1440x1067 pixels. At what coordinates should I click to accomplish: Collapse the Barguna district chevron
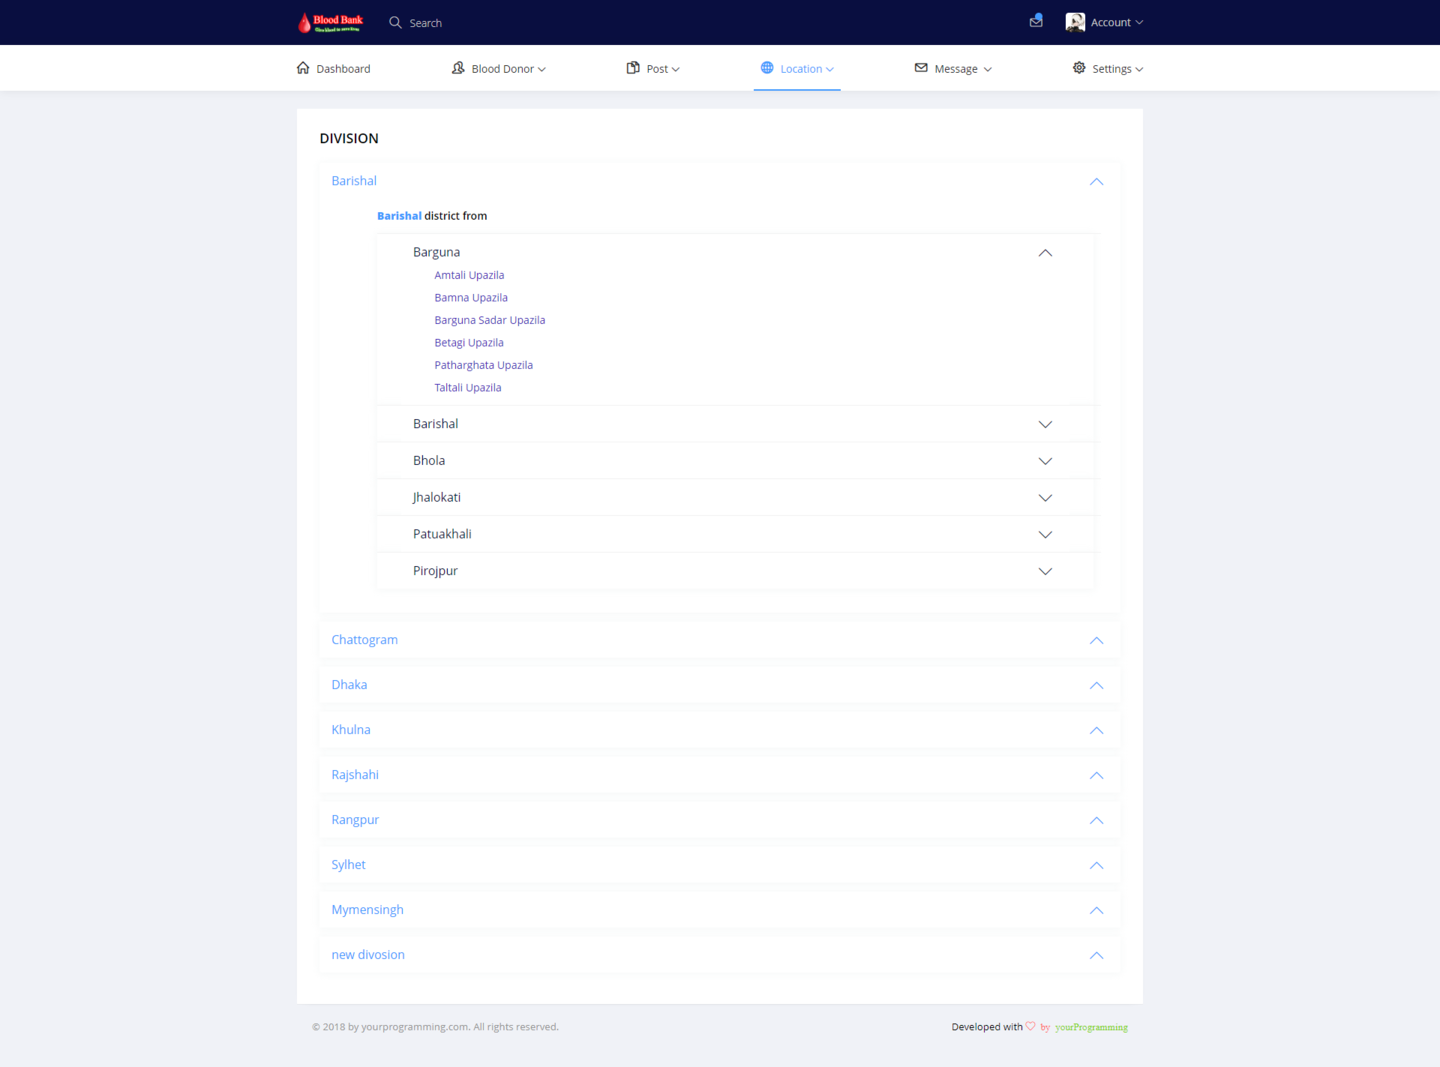click(1045, 253)
